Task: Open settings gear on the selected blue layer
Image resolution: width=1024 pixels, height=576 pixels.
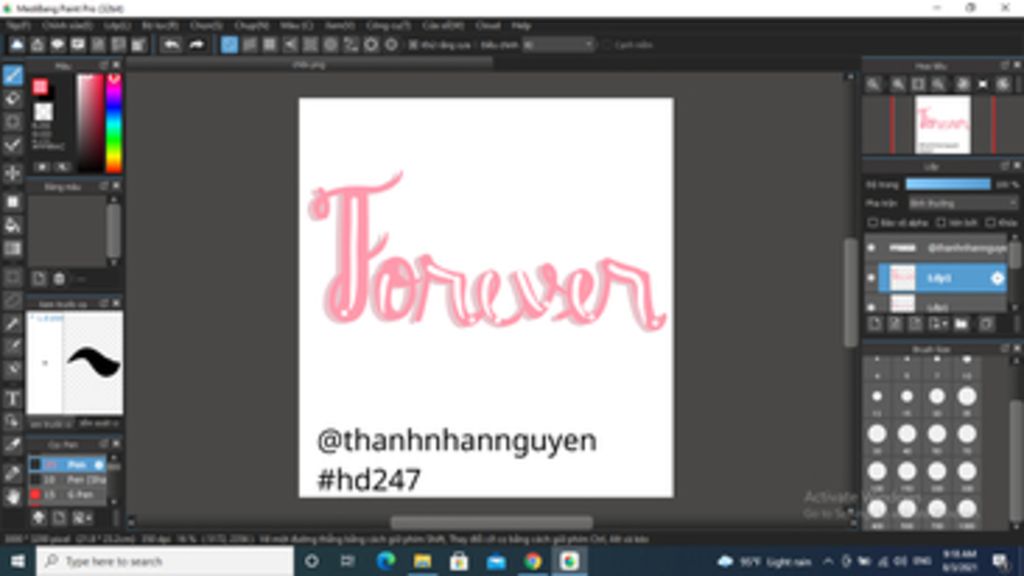Action: pos(997,278)
